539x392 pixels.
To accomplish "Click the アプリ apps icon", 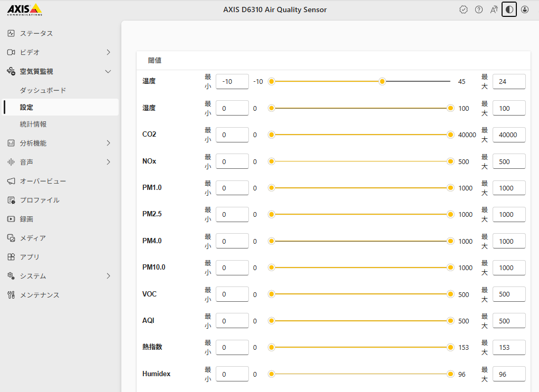I will (x=11, y=257).
